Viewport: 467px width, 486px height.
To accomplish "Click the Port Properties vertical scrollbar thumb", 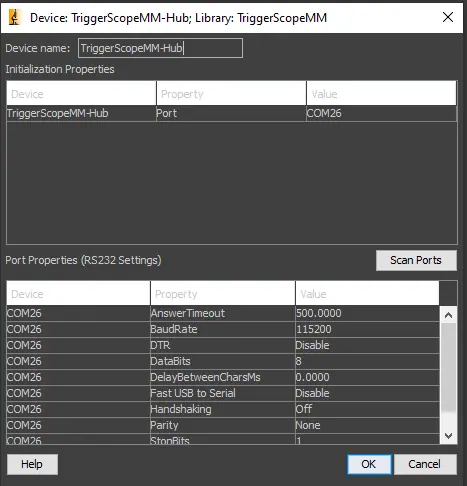I will click(x=448, y=367).
